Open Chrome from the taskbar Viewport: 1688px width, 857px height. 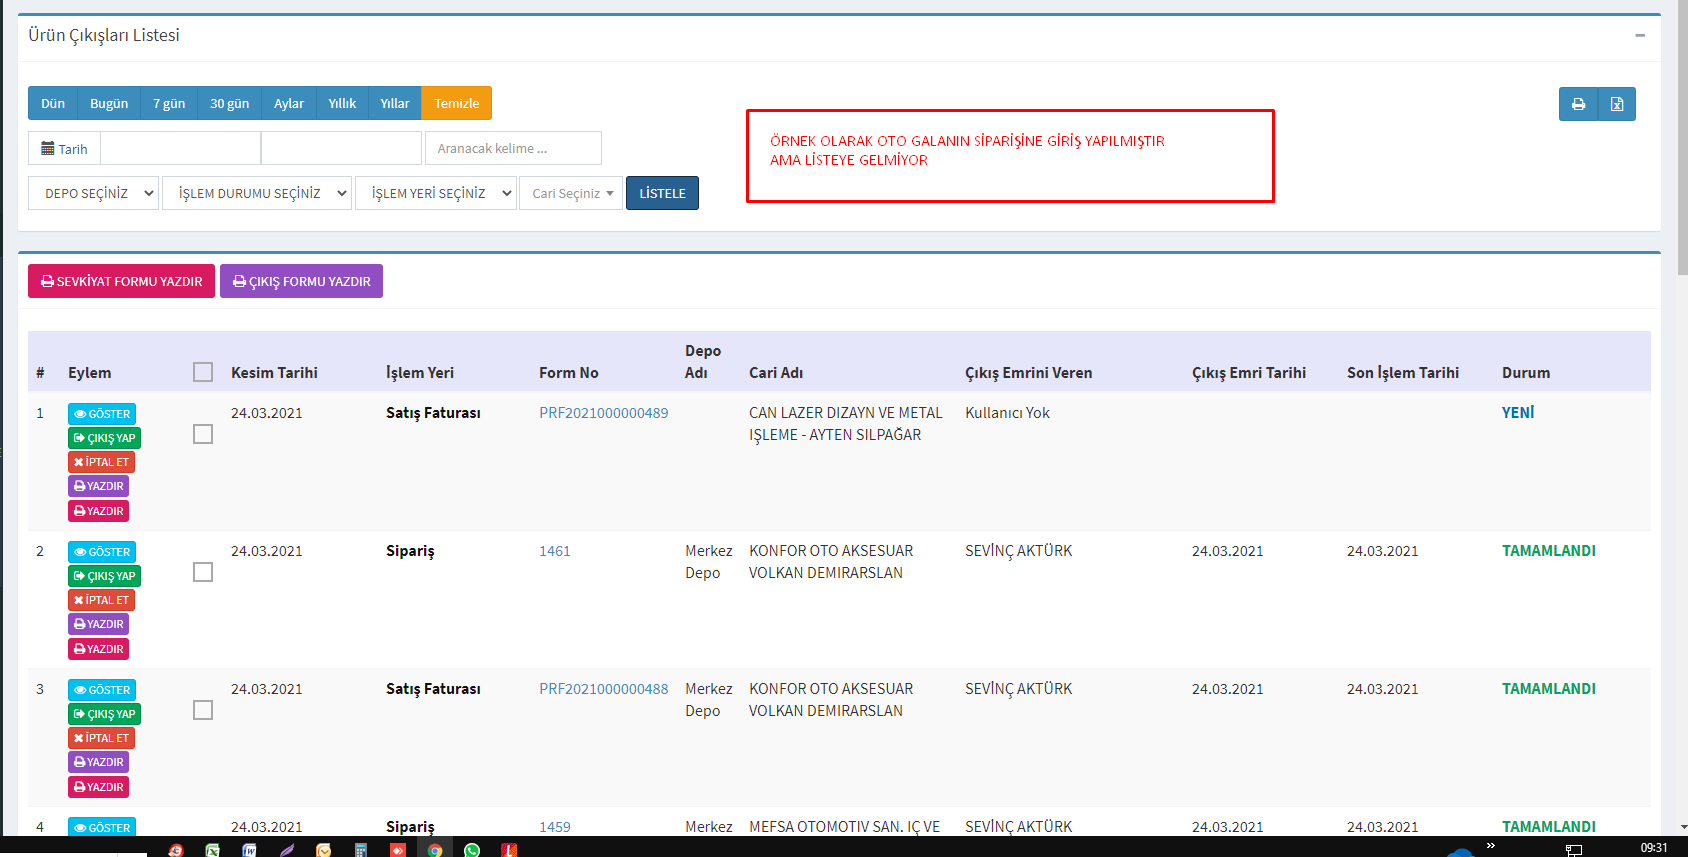(435, 849)
